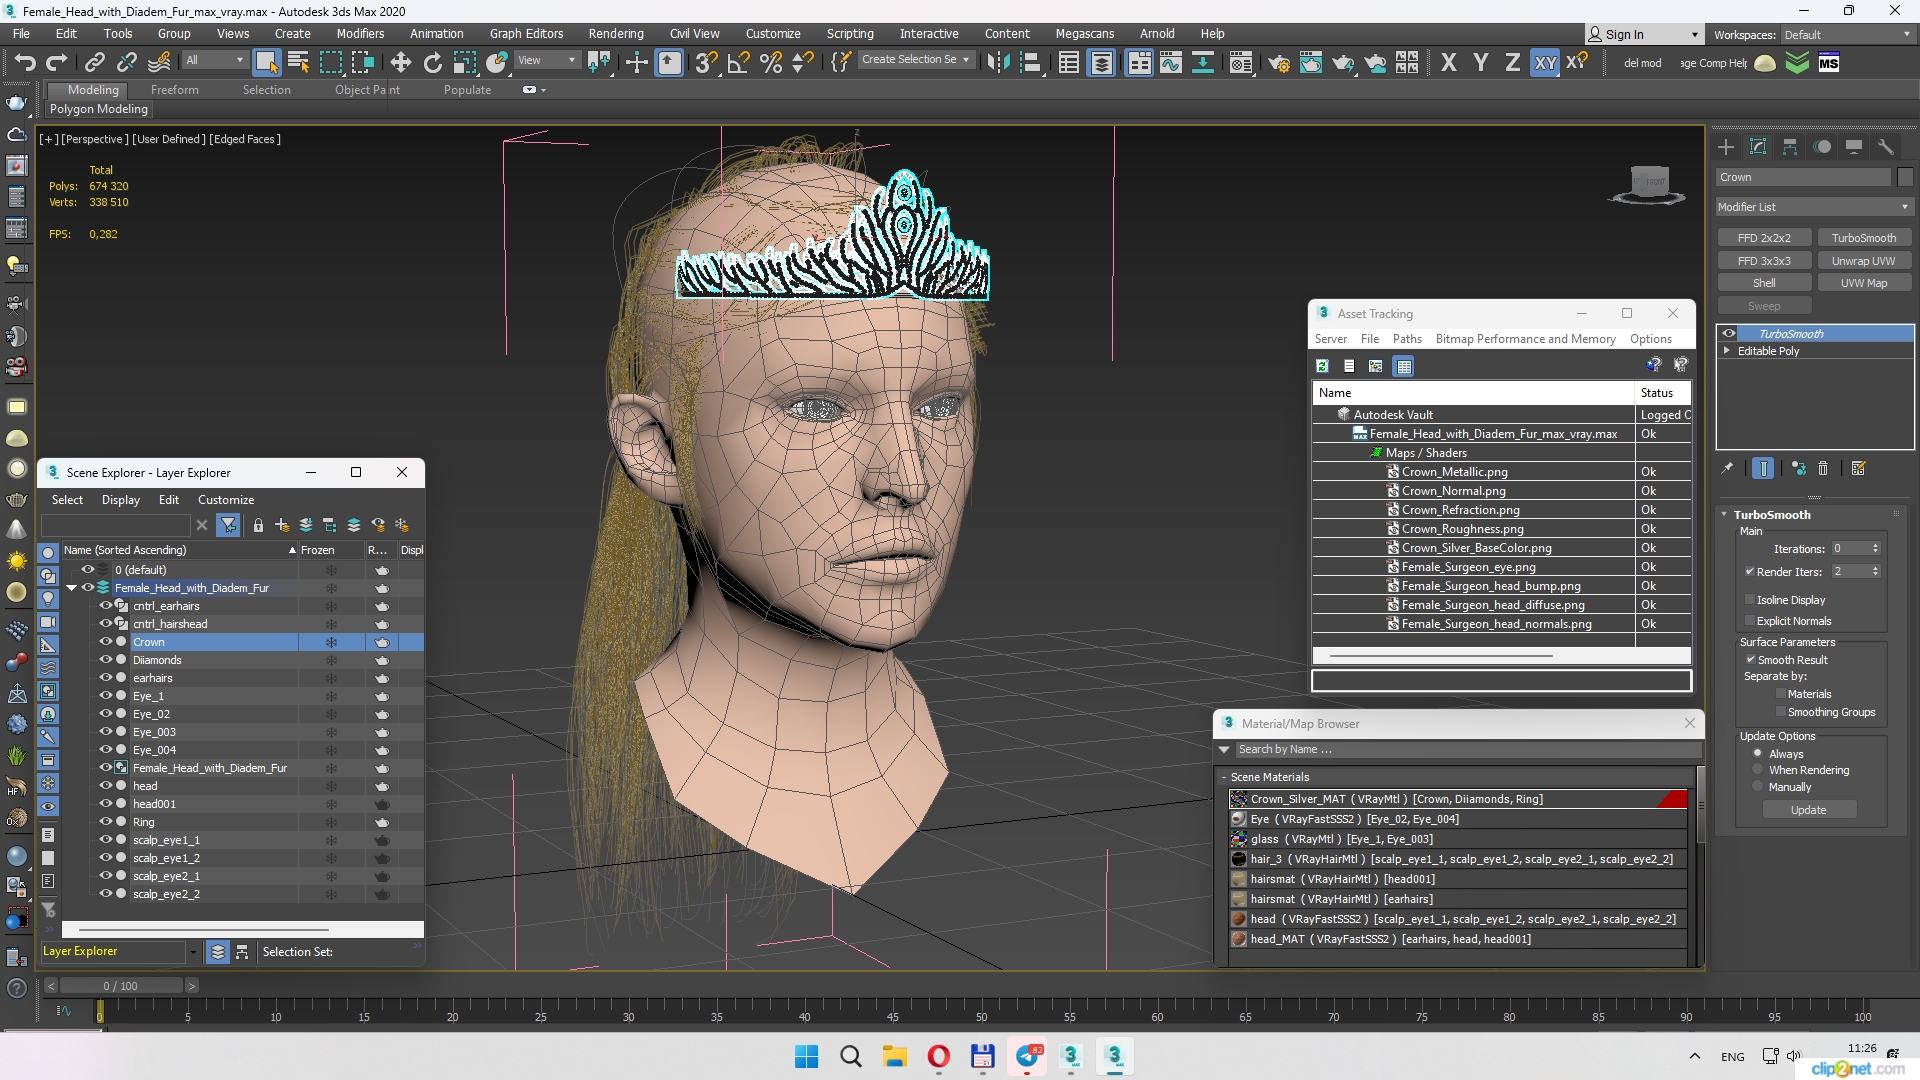Click Remove modifier trash icon
This screenshot has width=1920, height=1080.
point(1823,468)
